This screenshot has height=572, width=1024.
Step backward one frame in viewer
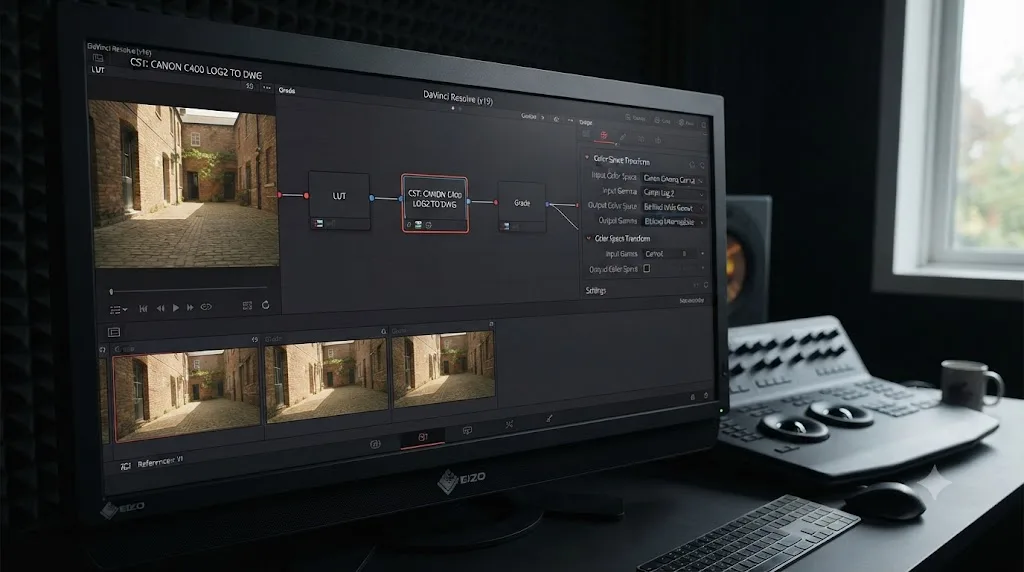pyautogui.click(x=160, y=308)
